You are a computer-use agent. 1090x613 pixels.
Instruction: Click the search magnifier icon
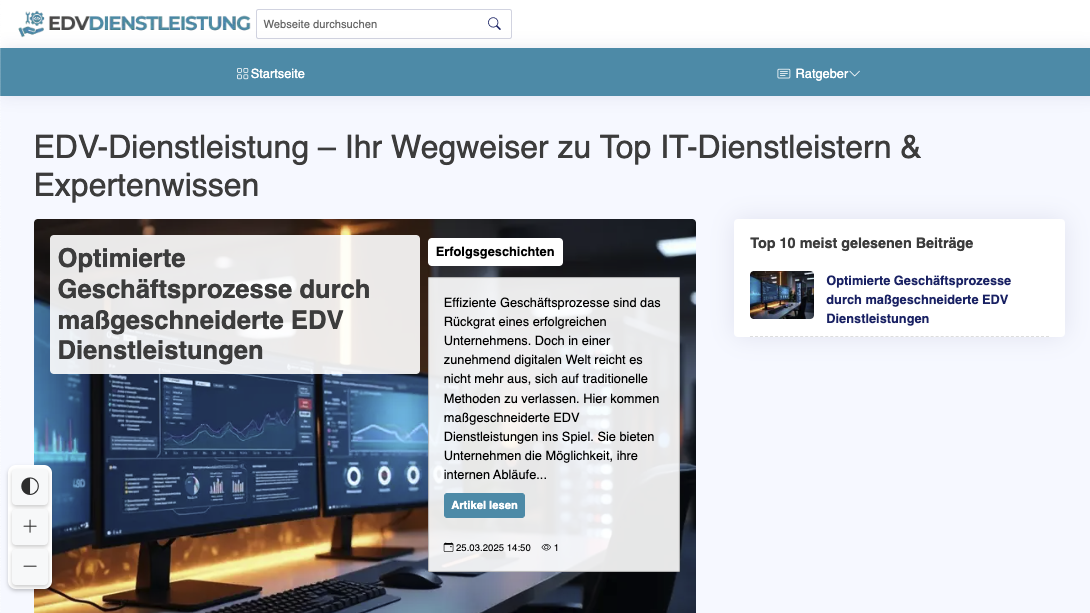point(494,23)
